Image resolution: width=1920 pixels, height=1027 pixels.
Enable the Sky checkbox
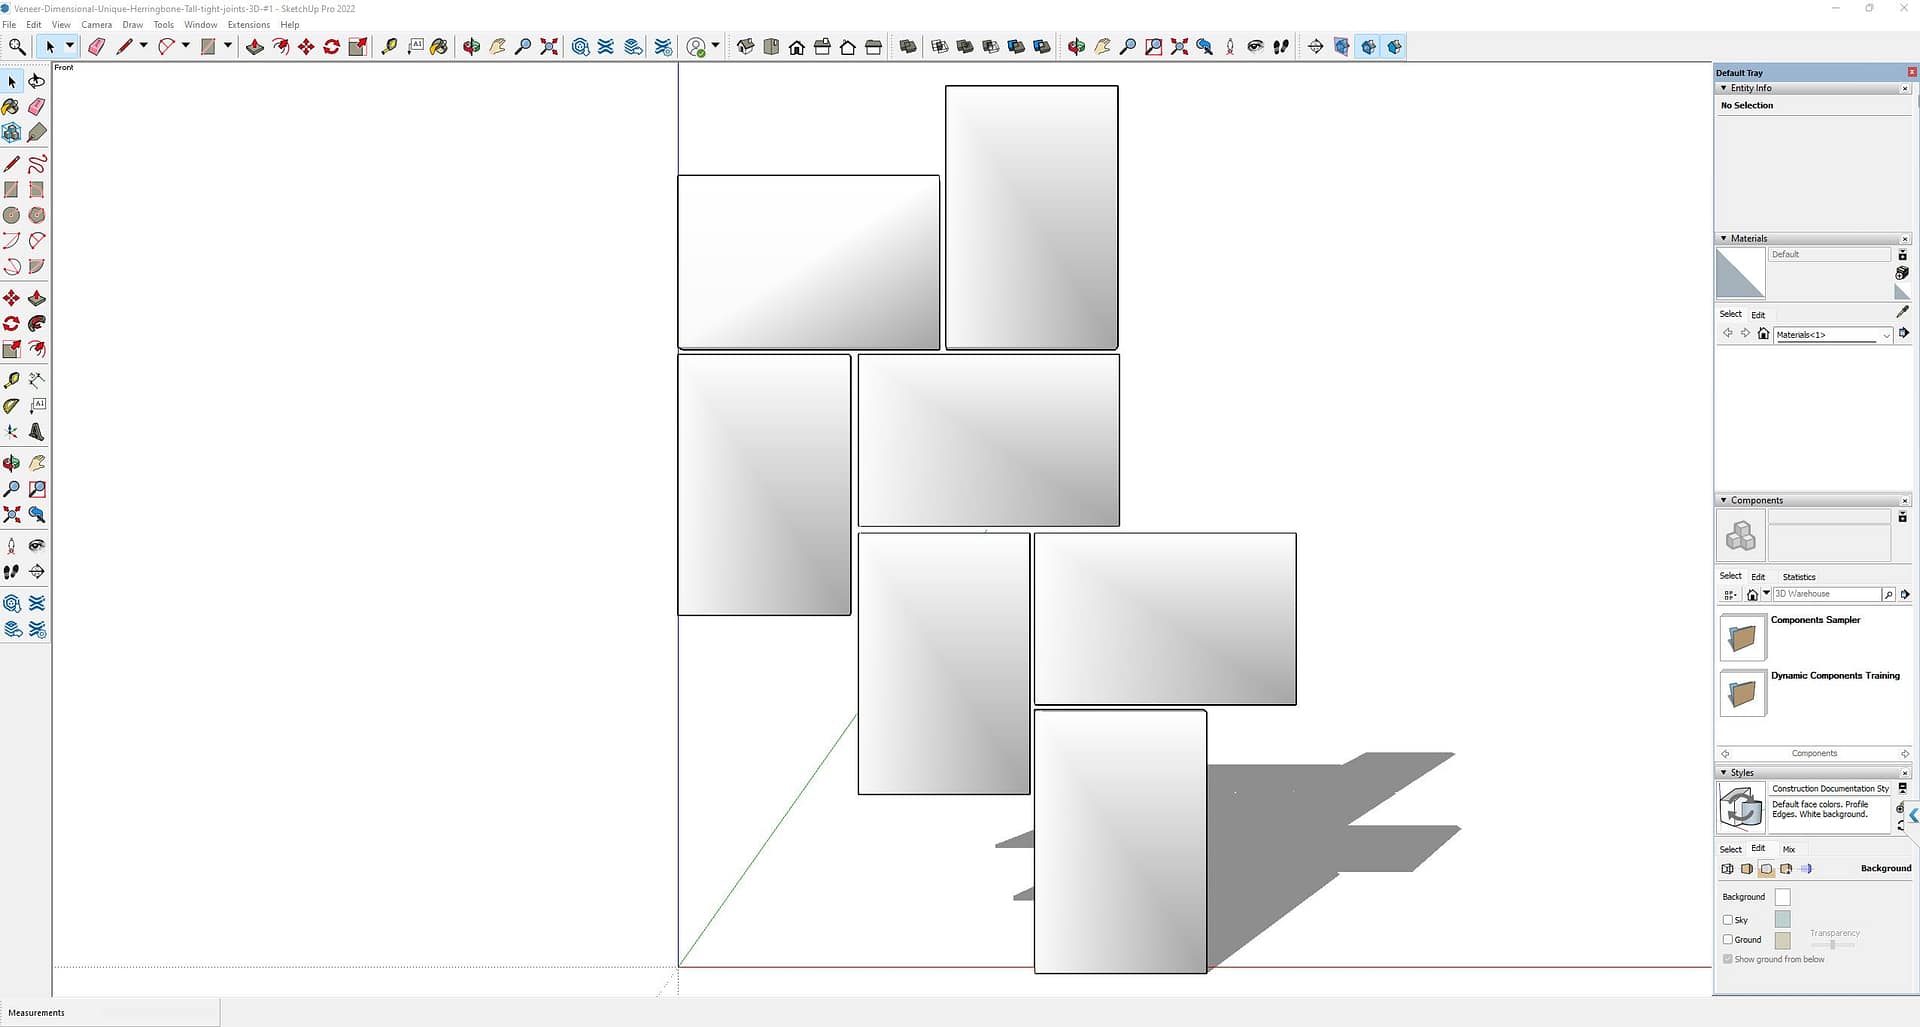pyautogui.click(x=1728, y=920)
